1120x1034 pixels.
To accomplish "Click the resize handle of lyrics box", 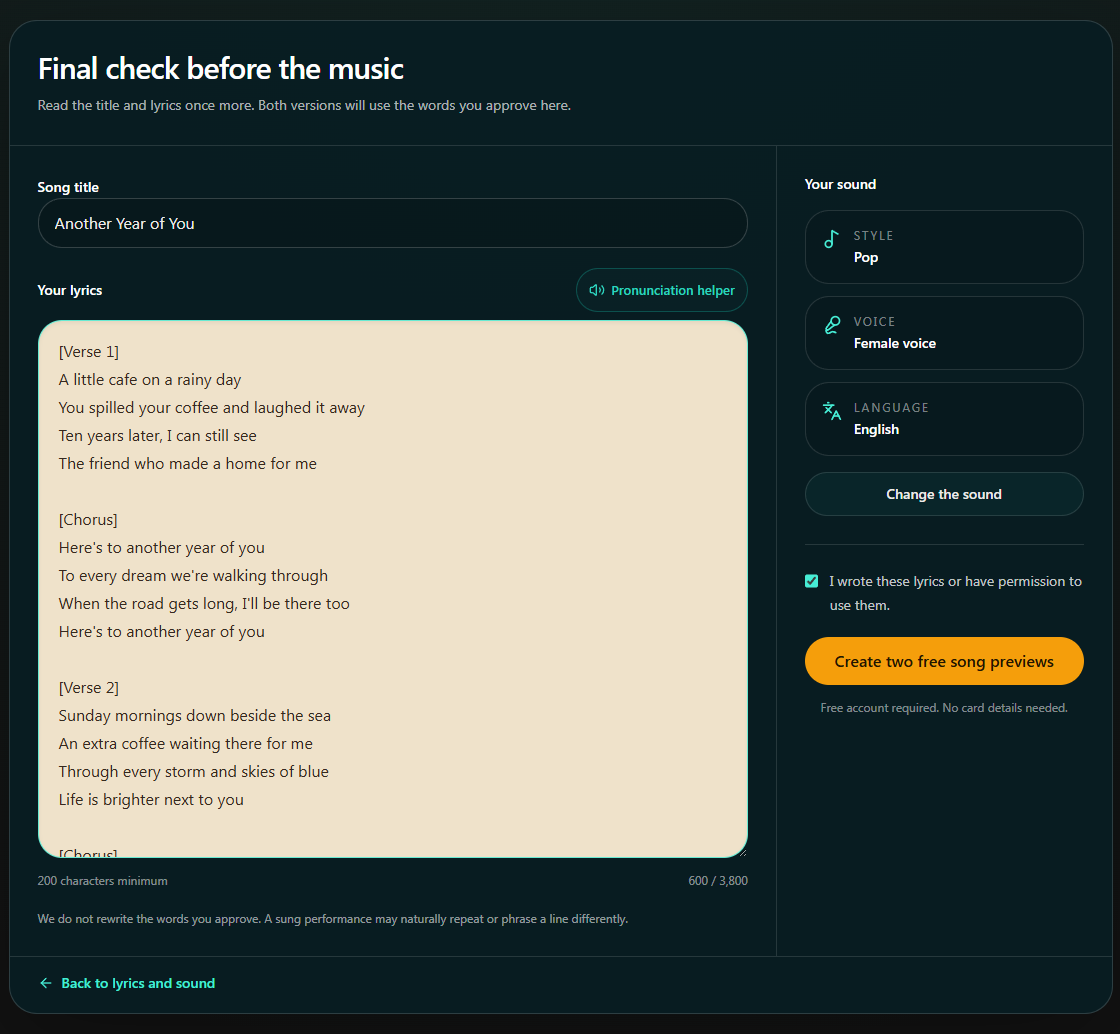I will coord(742,852).
